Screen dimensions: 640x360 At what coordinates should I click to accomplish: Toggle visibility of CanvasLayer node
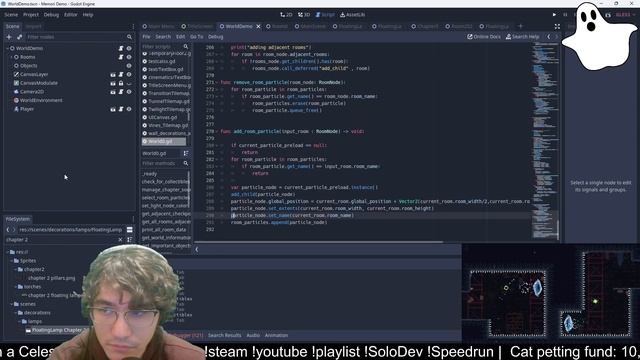click(x=129, y=74)
